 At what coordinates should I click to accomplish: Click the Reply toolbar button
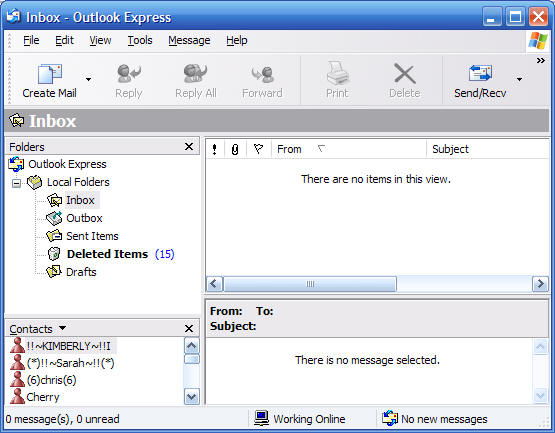pos(129,81)
